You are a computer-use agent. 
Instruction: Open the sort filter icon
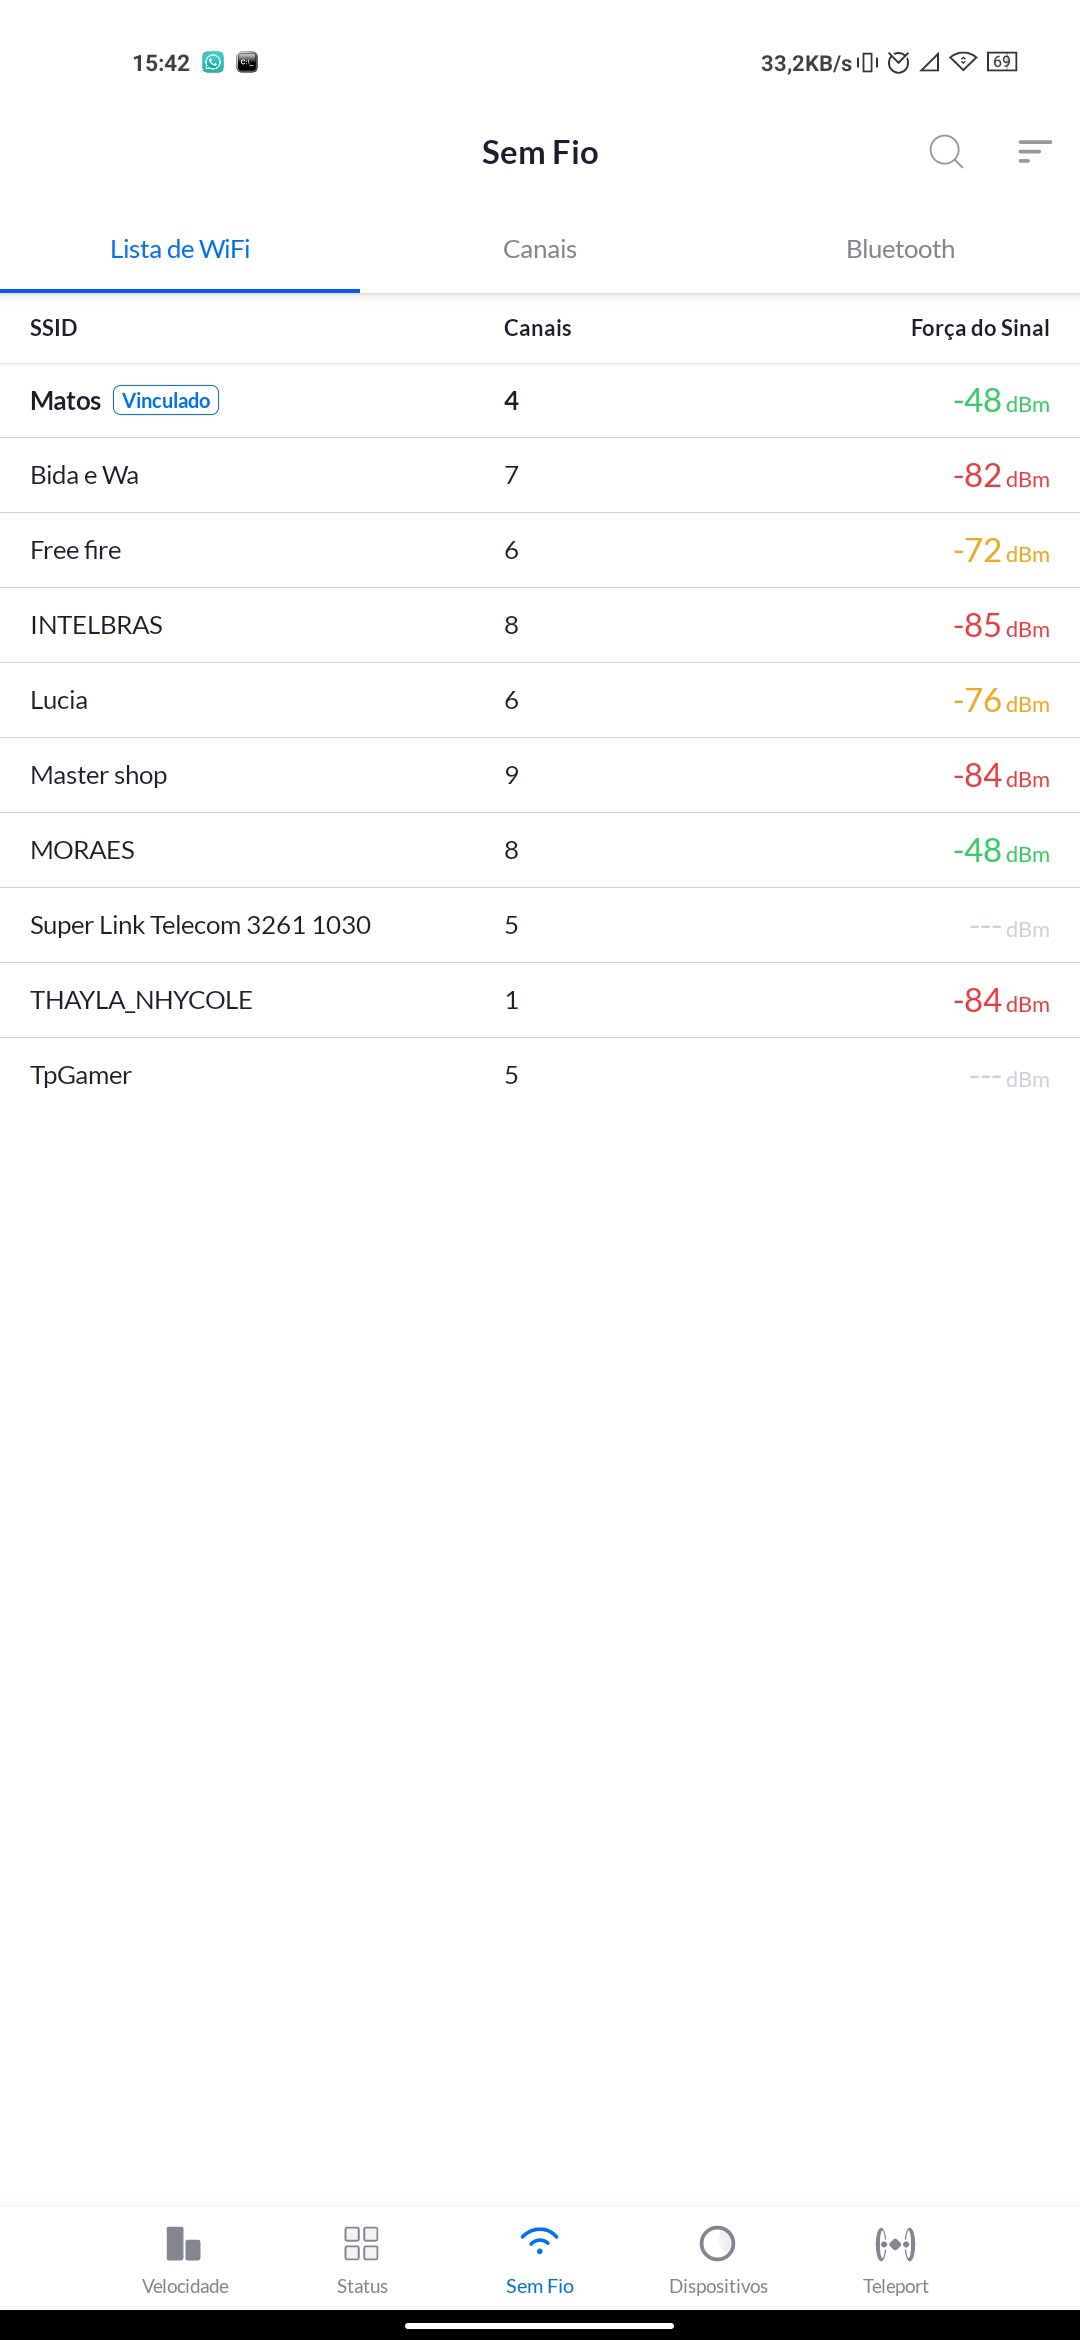(1034, 152)
